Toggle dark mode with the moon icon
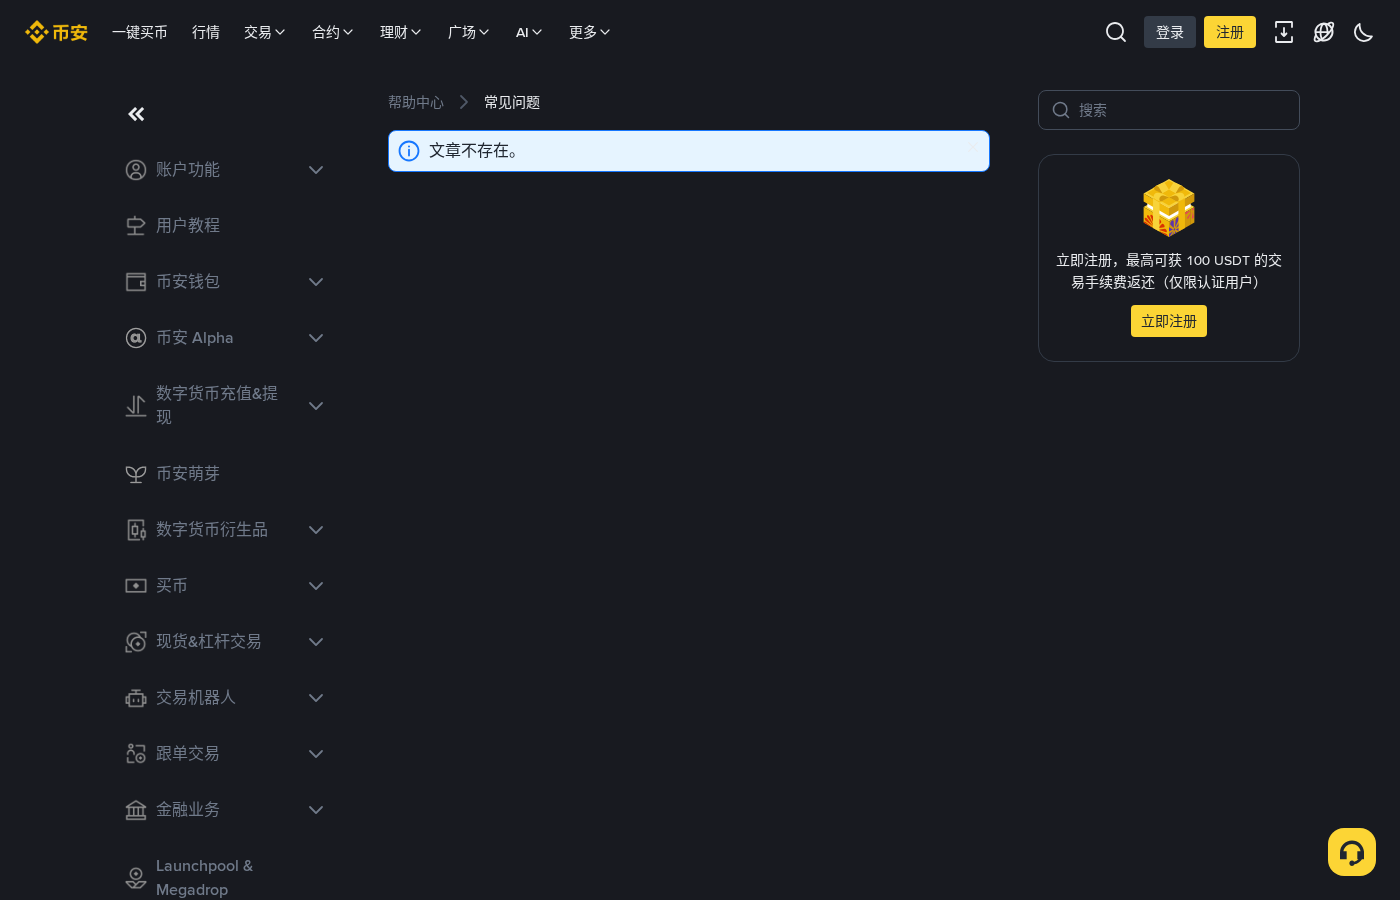 [x=1364, y=32]
